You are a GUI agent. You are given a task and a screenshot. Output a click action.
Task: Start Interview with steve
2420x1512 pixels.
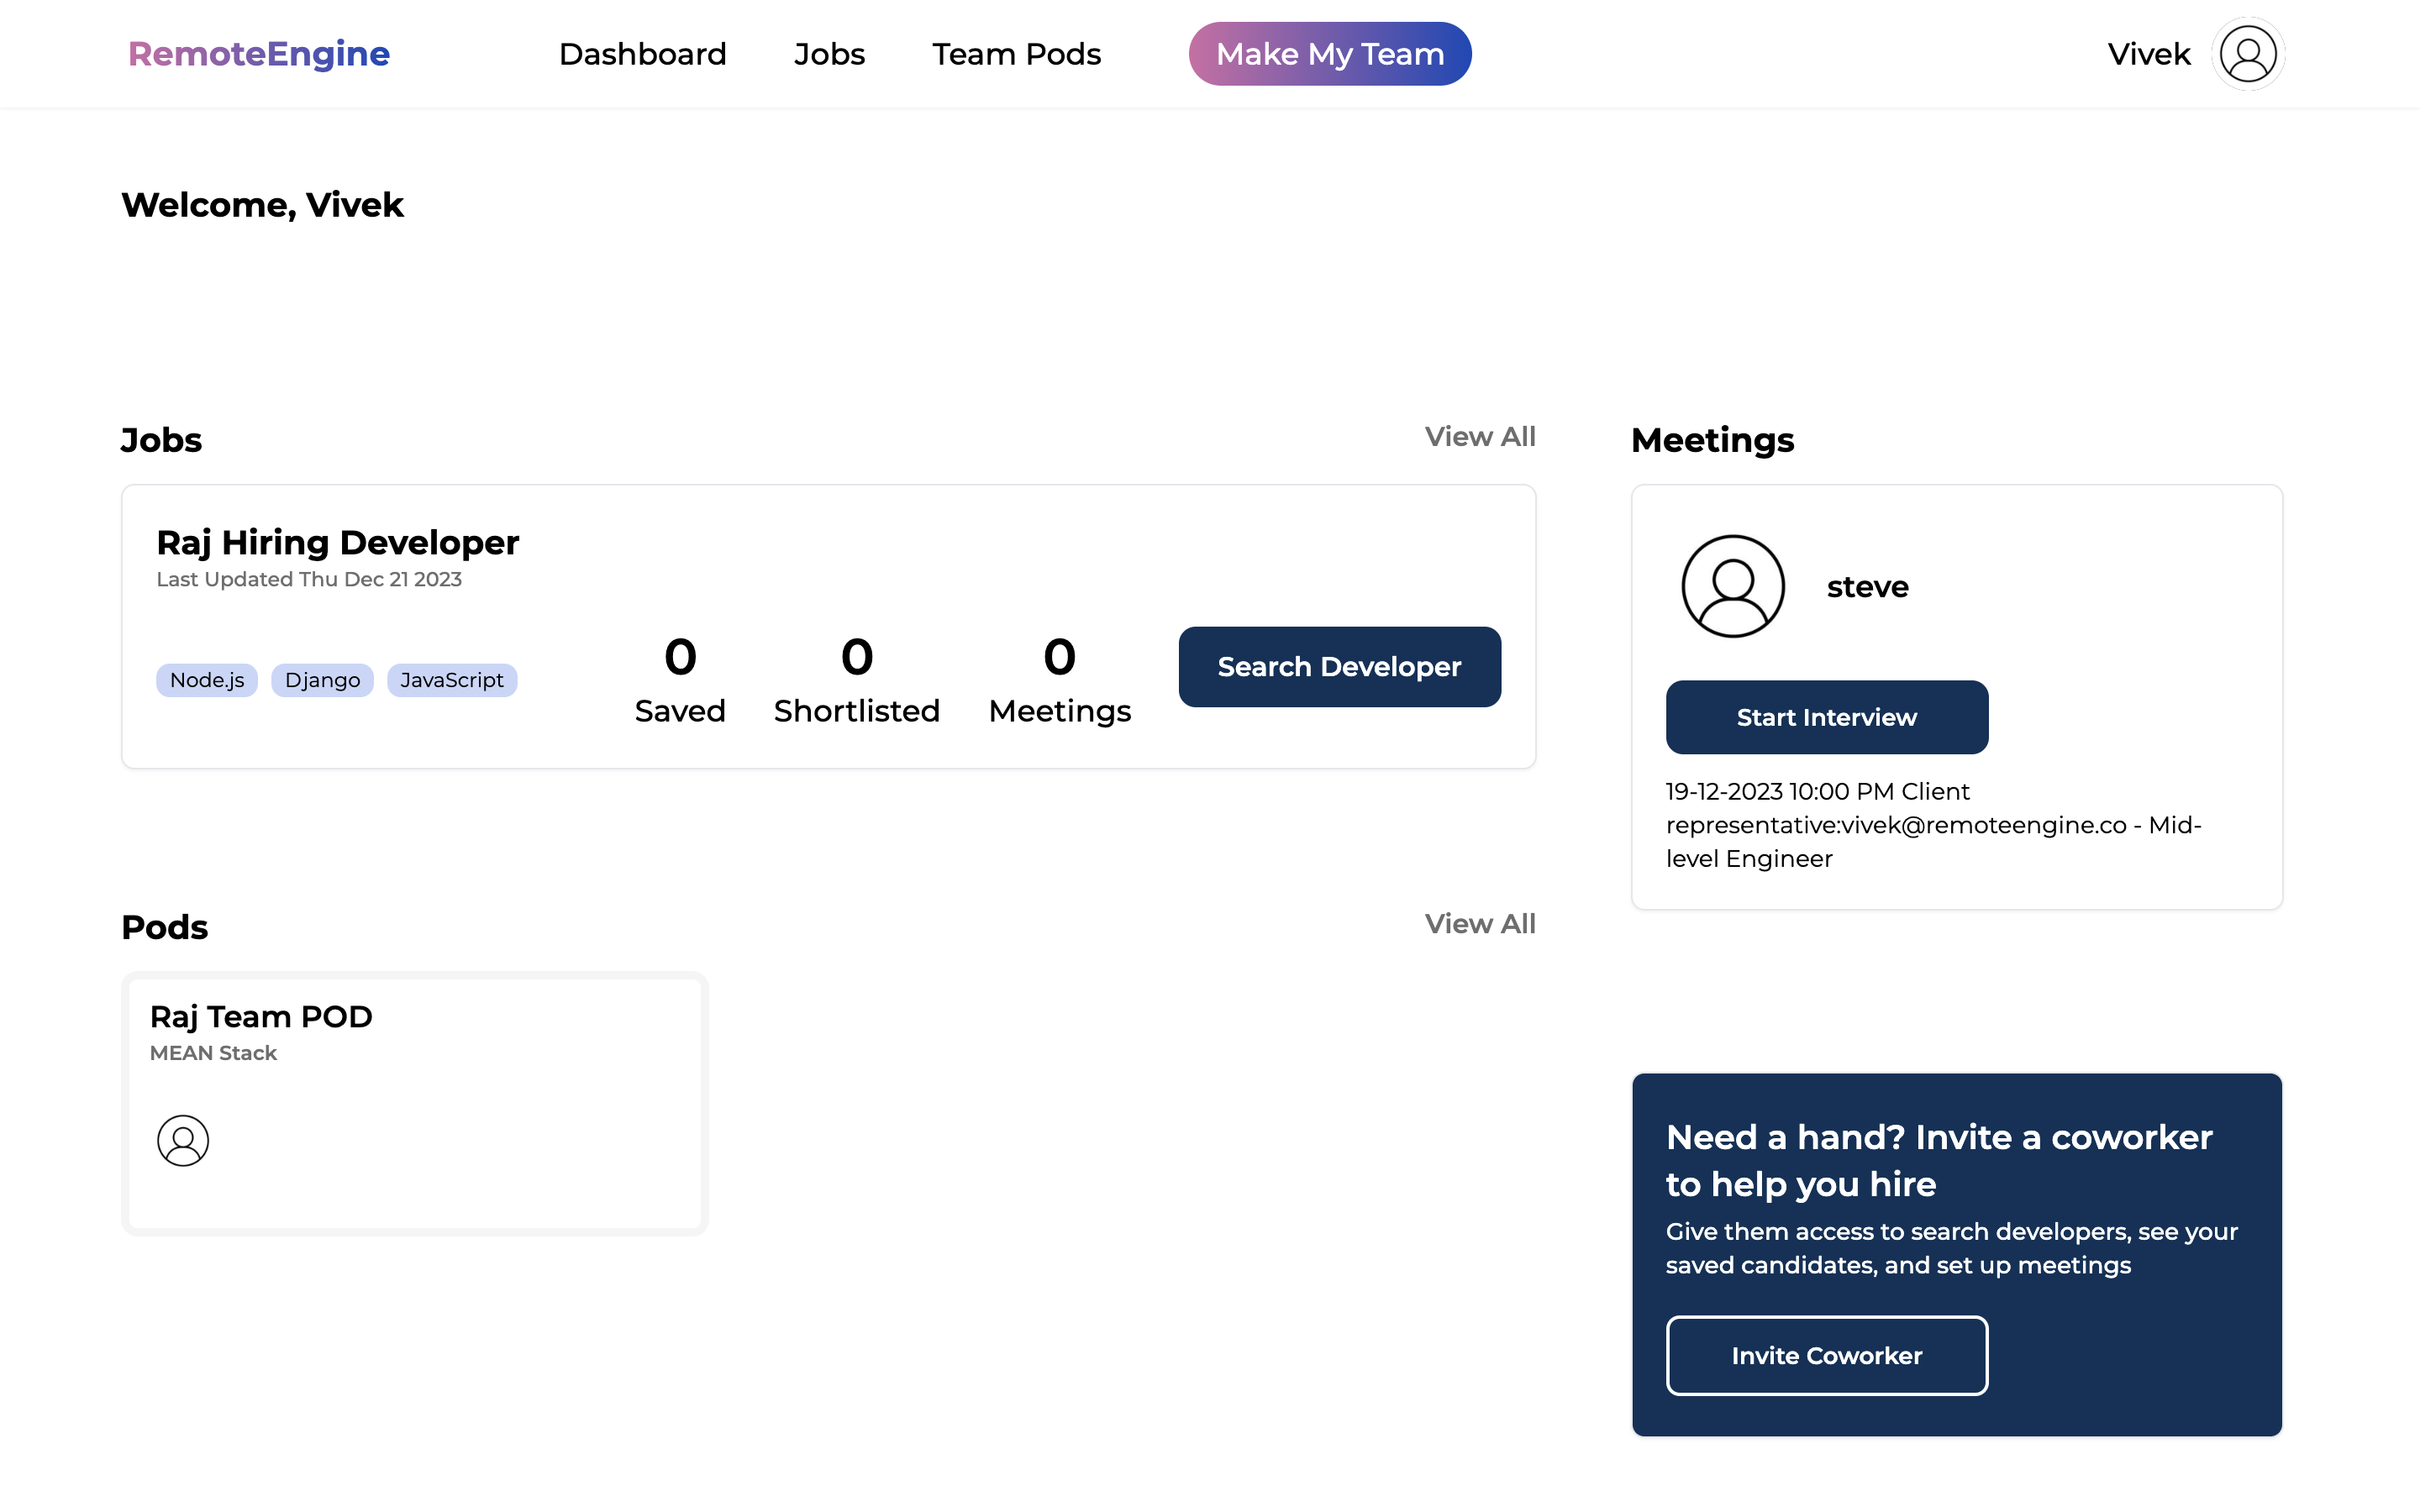tap(1826, 717)
